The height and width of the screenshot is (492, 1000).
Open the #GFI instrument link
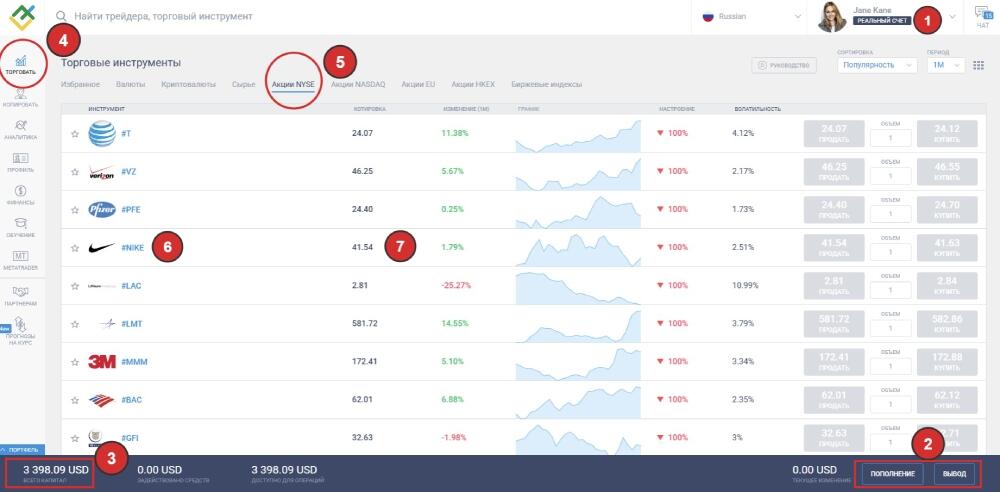[130, 438]
